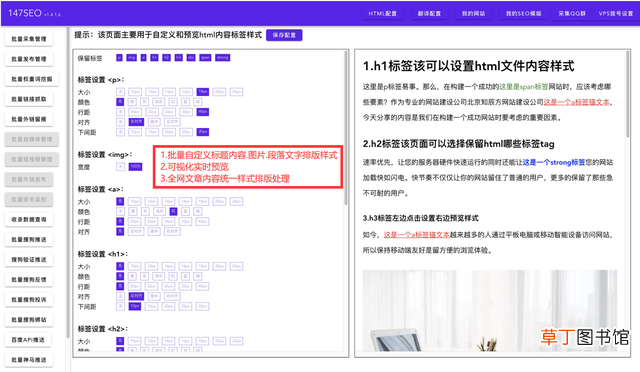Open 批量外链留痕 in the sidebar
Image resolution: width=640 pixels, height=372 pixels.
click(x=29, y=119)
